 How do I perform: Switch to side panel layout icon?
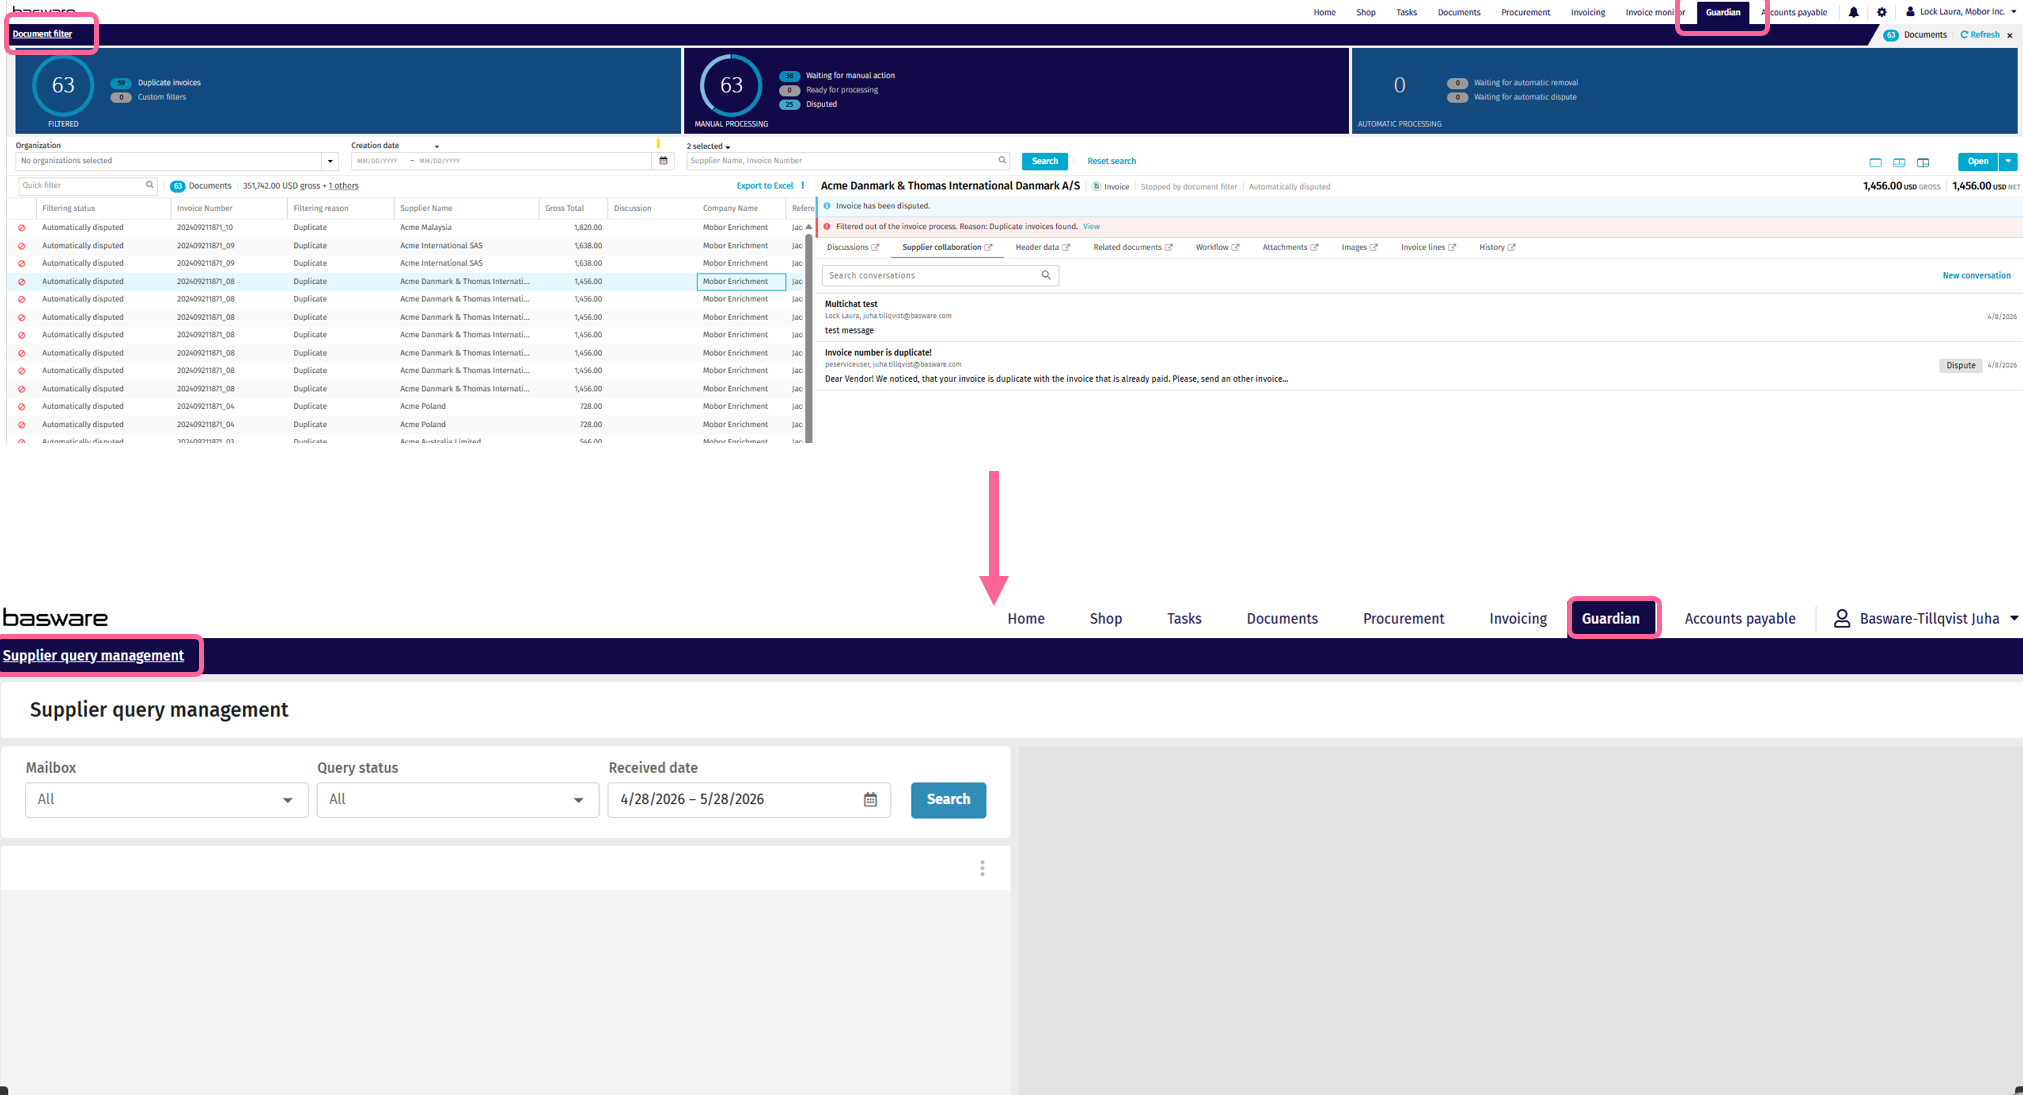point(1923,162)
